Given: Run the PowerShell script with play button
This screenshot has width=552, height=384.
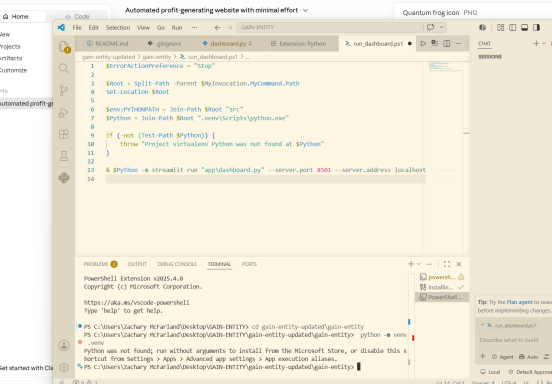Looking at the screenshot, I should pos(423,43).
